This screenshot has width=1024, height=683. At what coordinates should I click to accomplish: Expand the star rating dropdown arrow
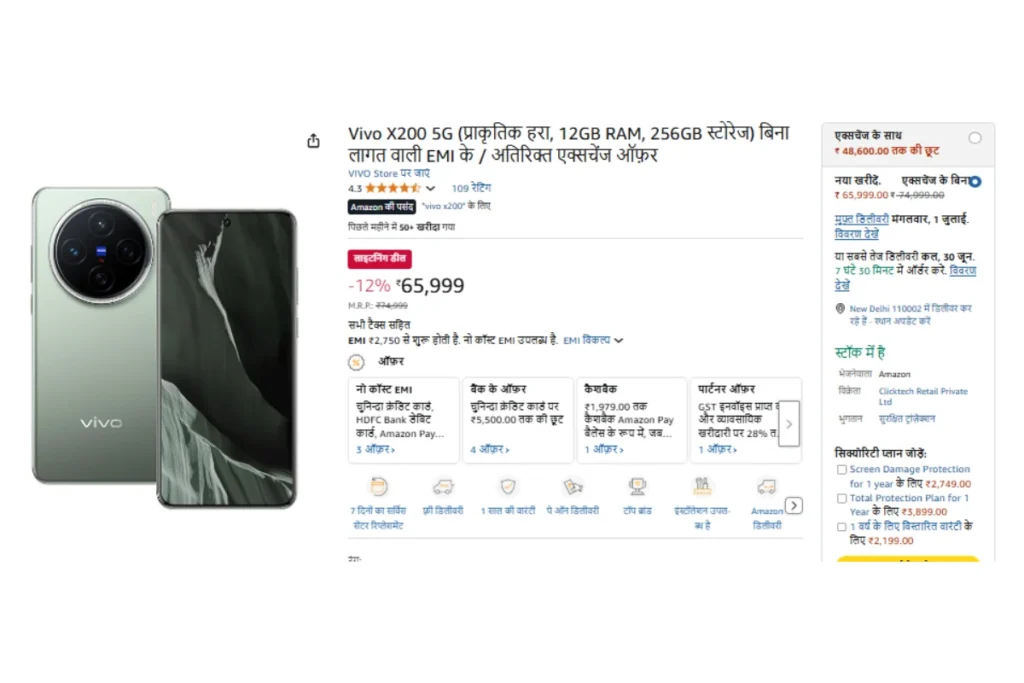(x=430, y=189)
